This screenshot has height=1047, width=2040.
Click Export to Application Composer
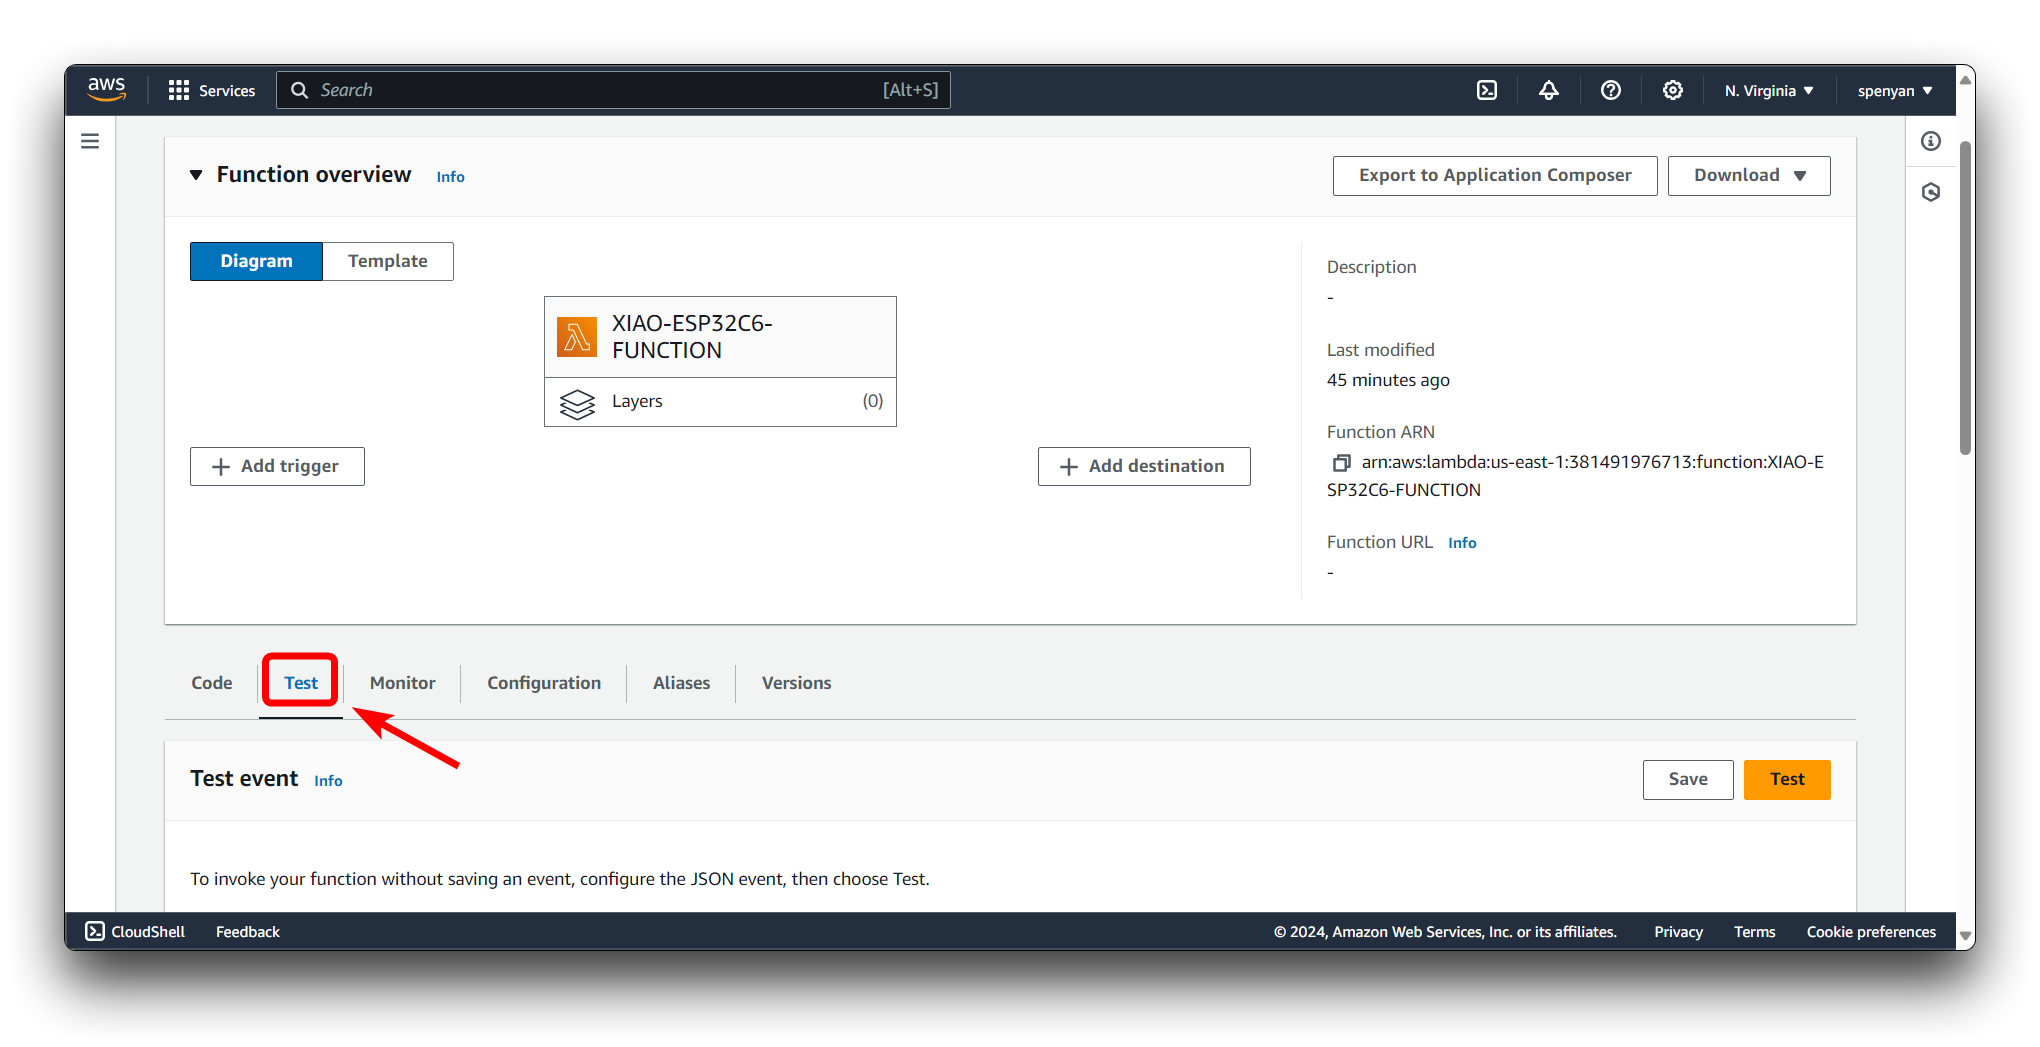click(1495, 175)
